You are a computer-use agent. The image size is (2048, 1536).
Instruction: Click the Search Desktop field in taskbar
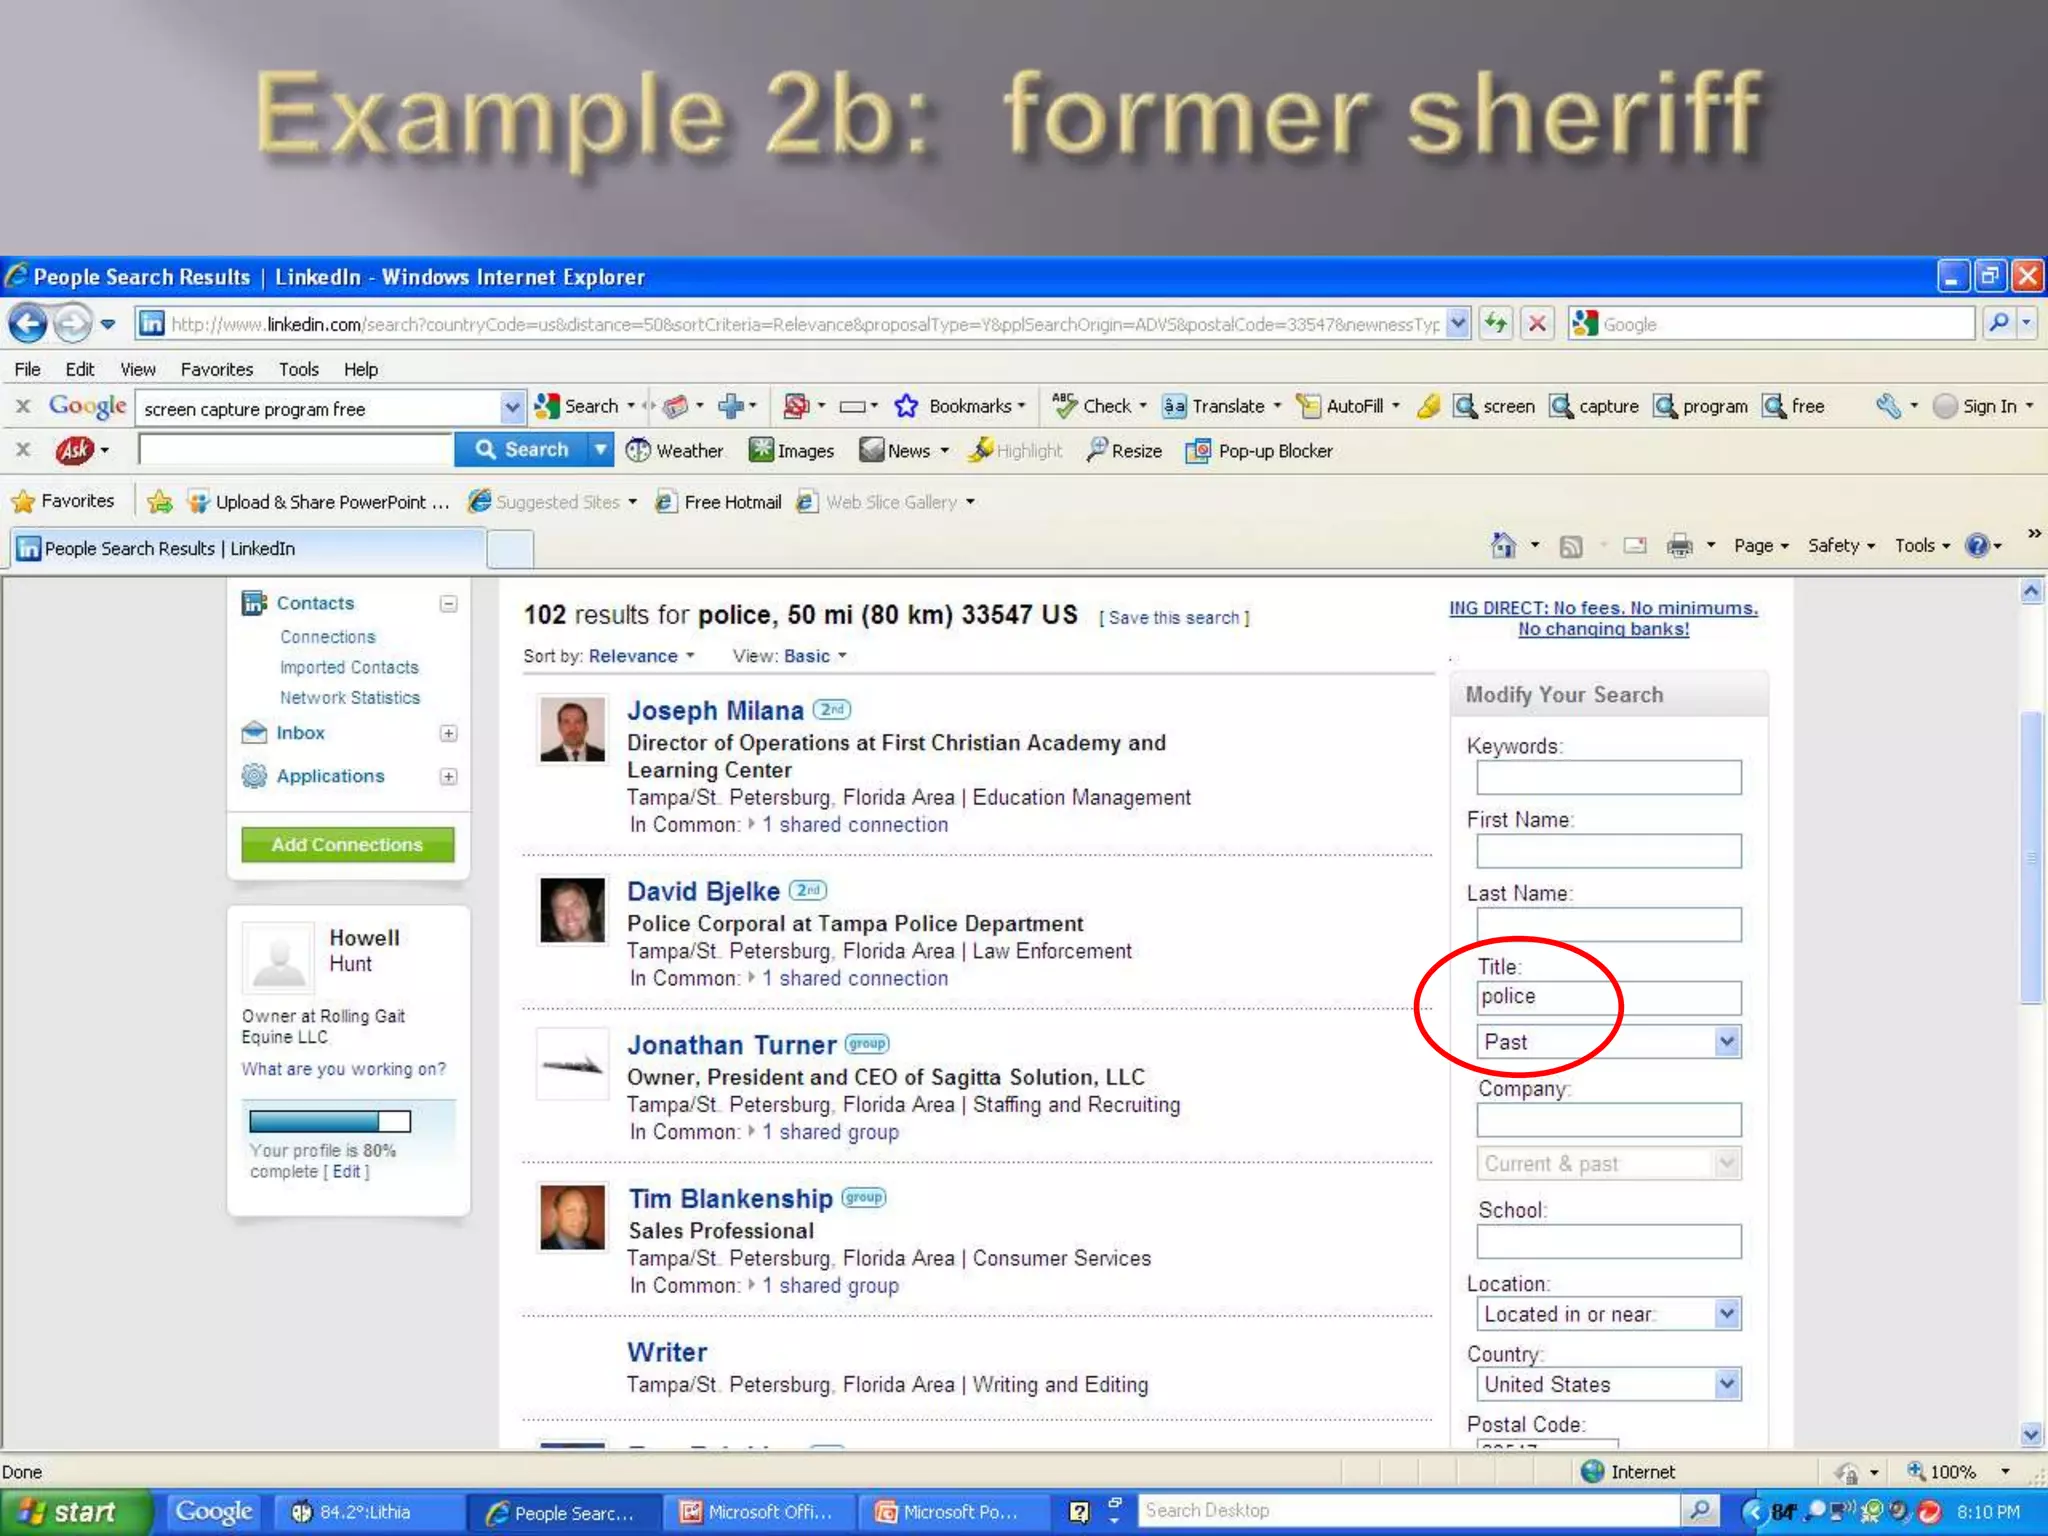1410,1511
